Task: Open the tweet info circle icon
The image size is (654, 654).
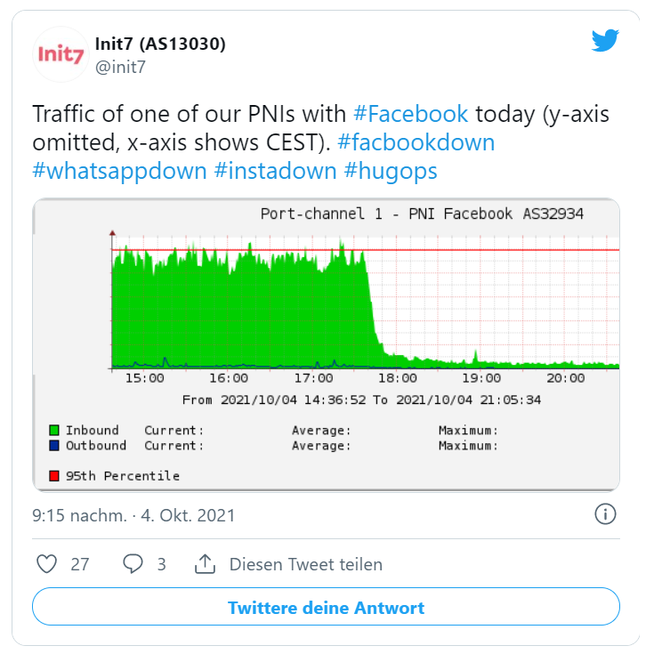Action: tap(605, 514)
